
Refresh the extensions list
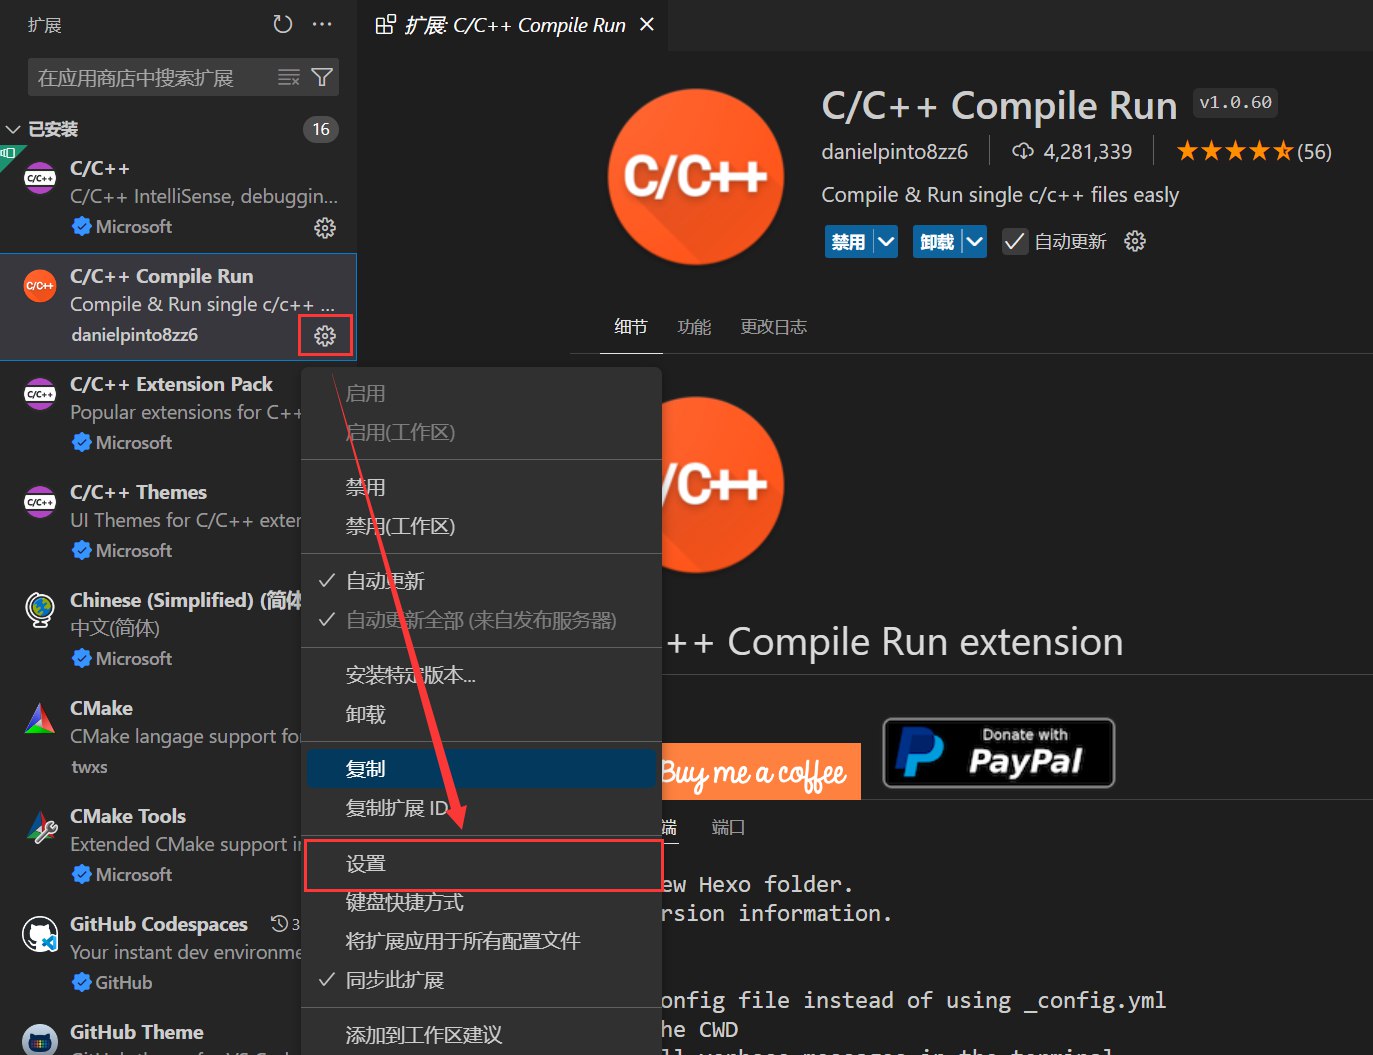click(x=283, y=24)
